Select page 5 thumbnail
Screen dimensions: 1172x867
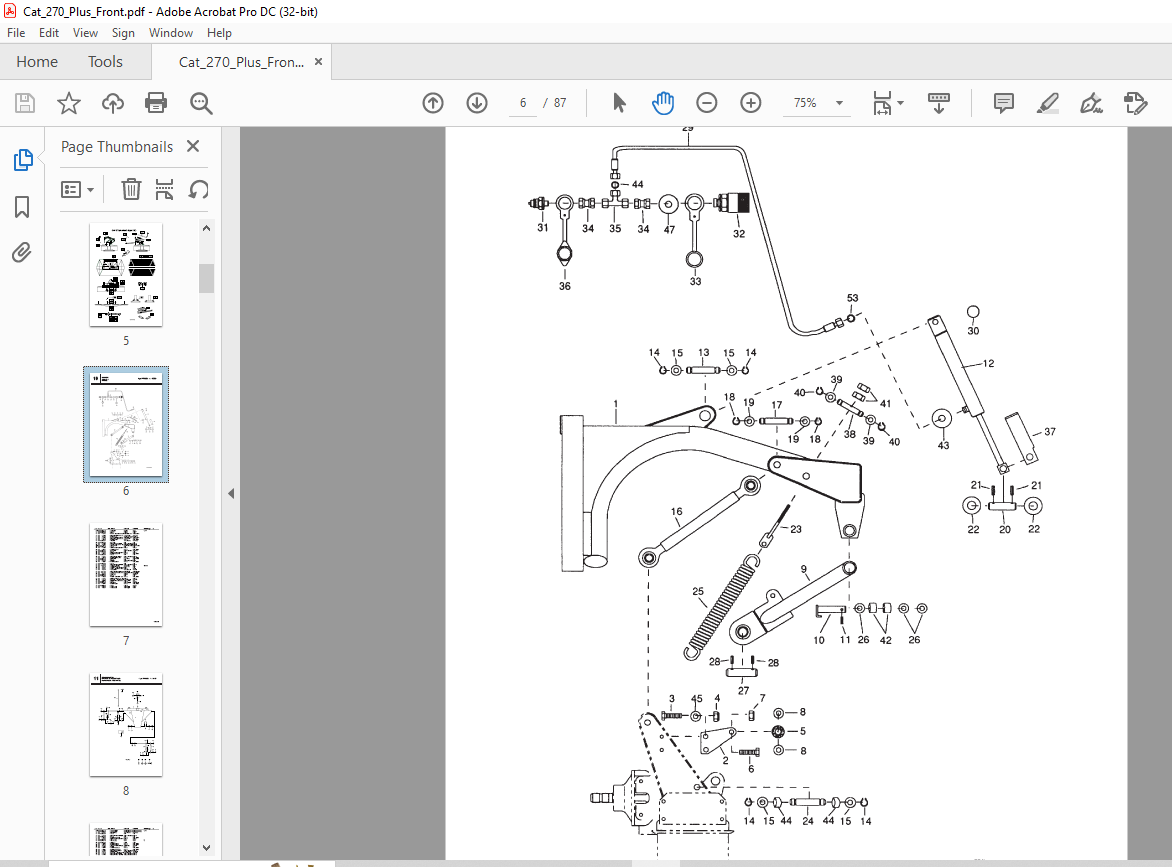click(126, 274)
